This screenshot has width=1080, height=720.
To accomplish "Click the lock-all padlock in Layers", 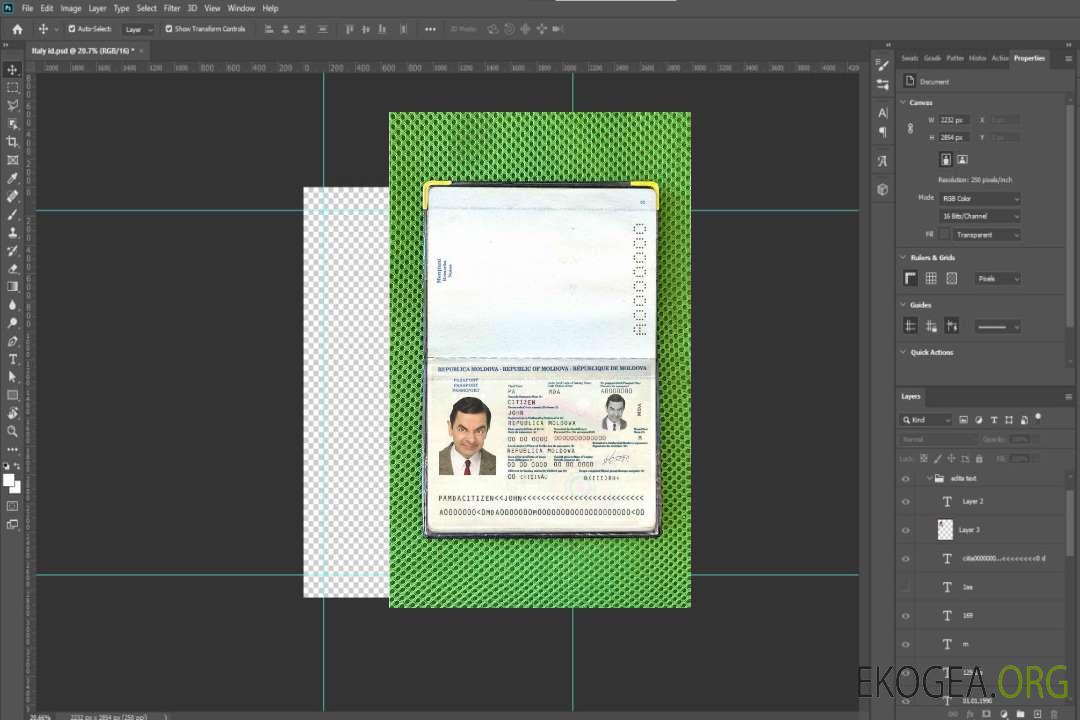I will click(979, 459).
